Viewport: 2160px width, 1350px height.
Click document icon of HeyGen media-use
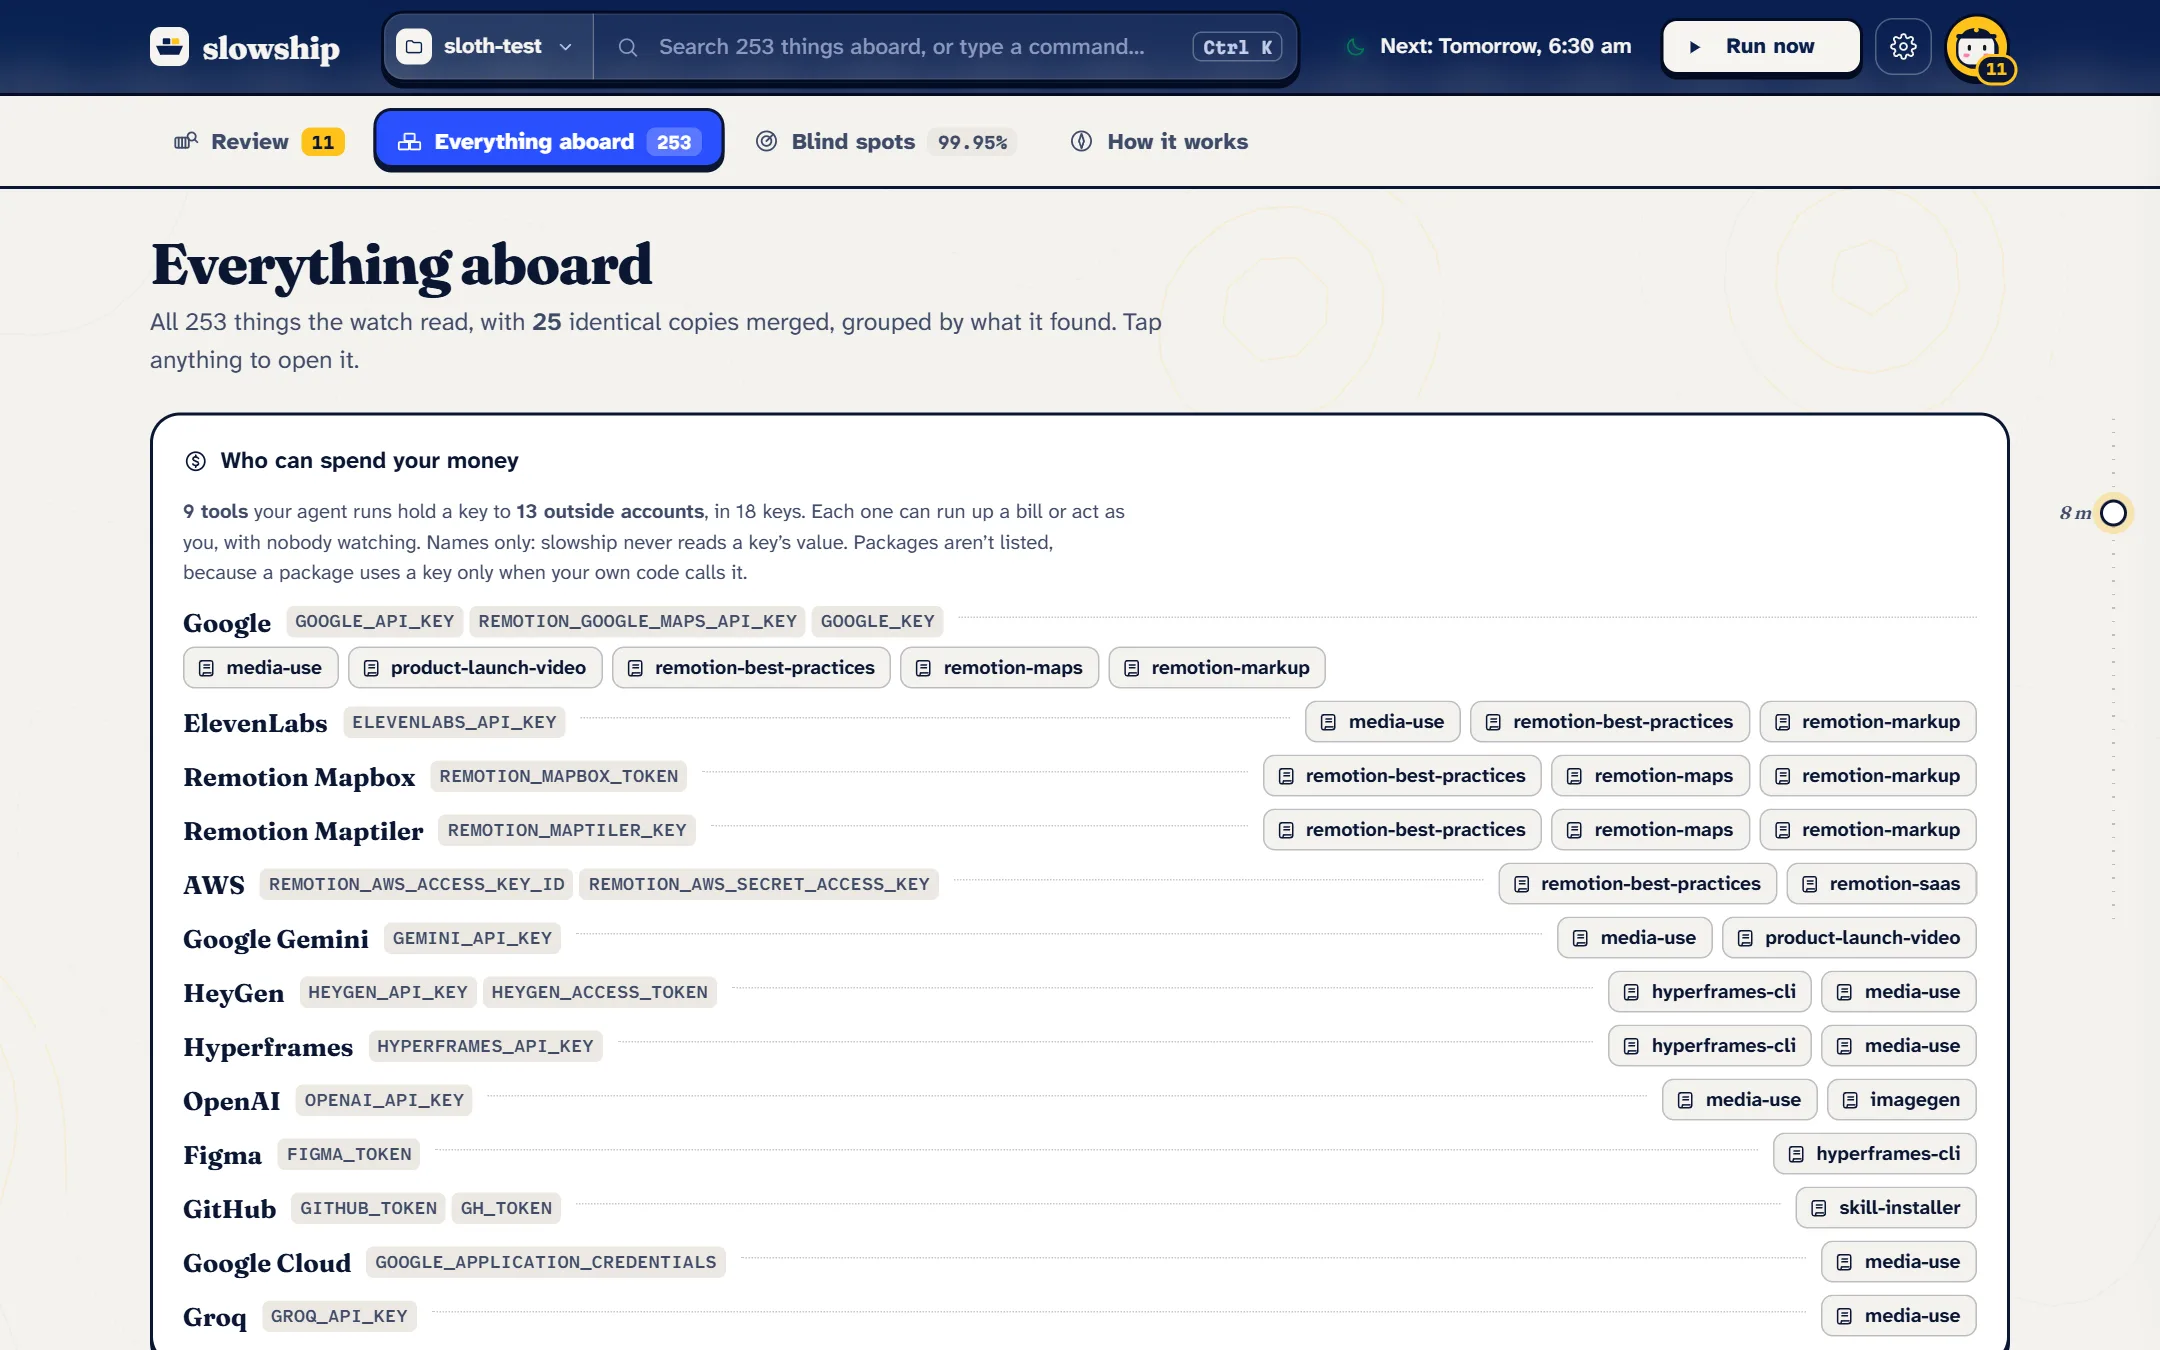1844,992
